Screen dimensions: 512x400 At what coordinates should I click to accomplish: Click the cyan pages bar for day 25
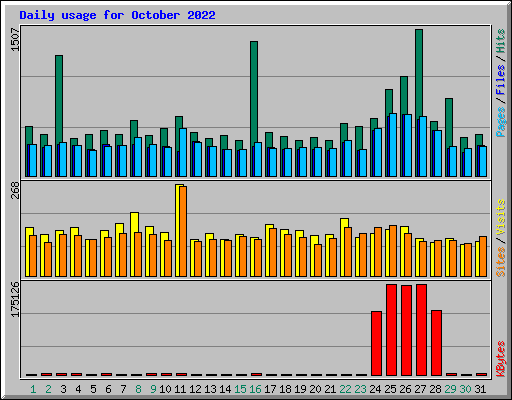tap(393, 145)
